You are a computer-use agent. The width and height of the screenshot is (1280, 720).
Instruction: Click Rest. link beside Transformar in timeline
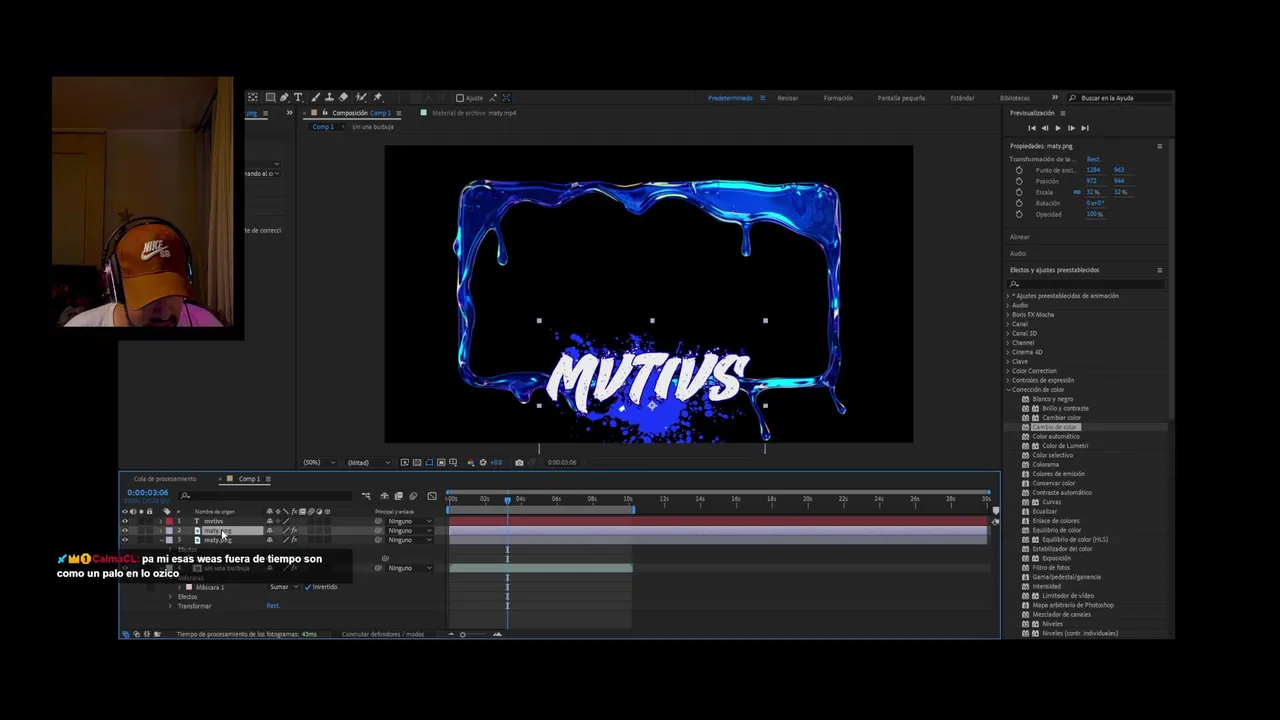[273, 606]
